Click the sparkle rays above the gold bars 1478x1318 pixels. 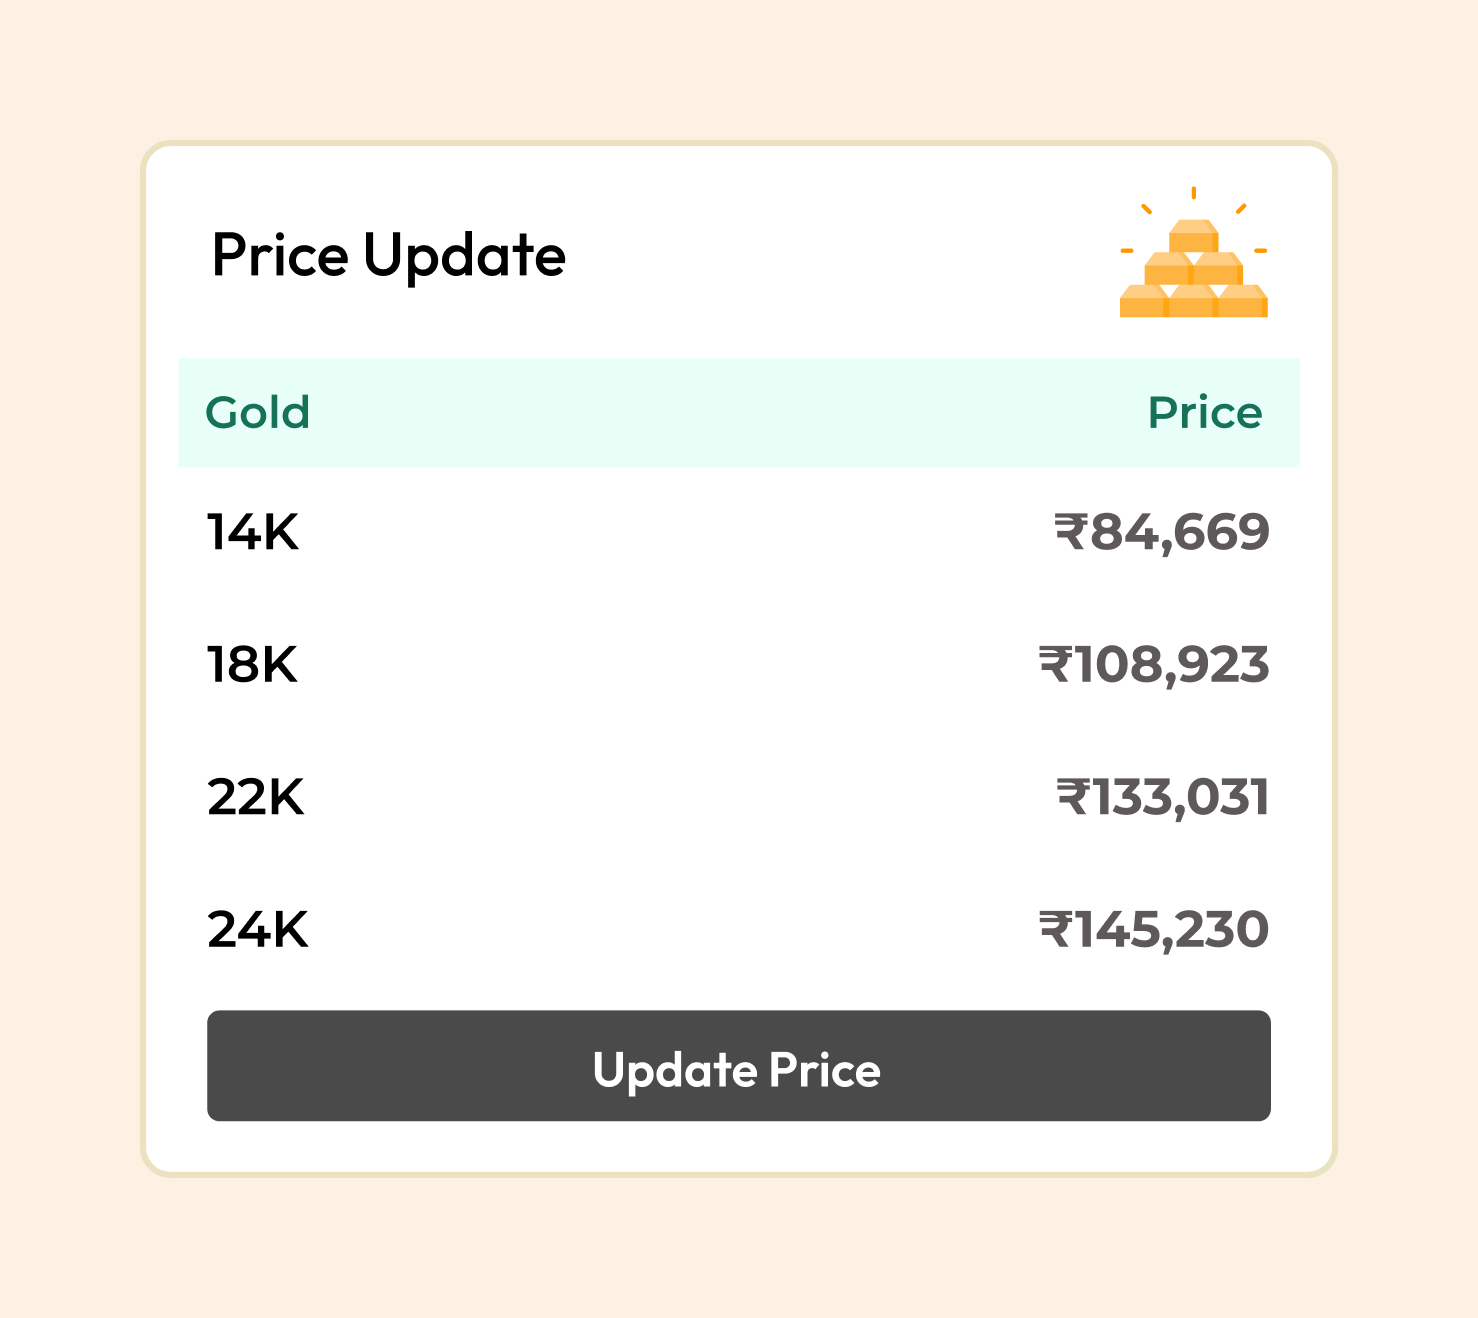coord(1193,194)
